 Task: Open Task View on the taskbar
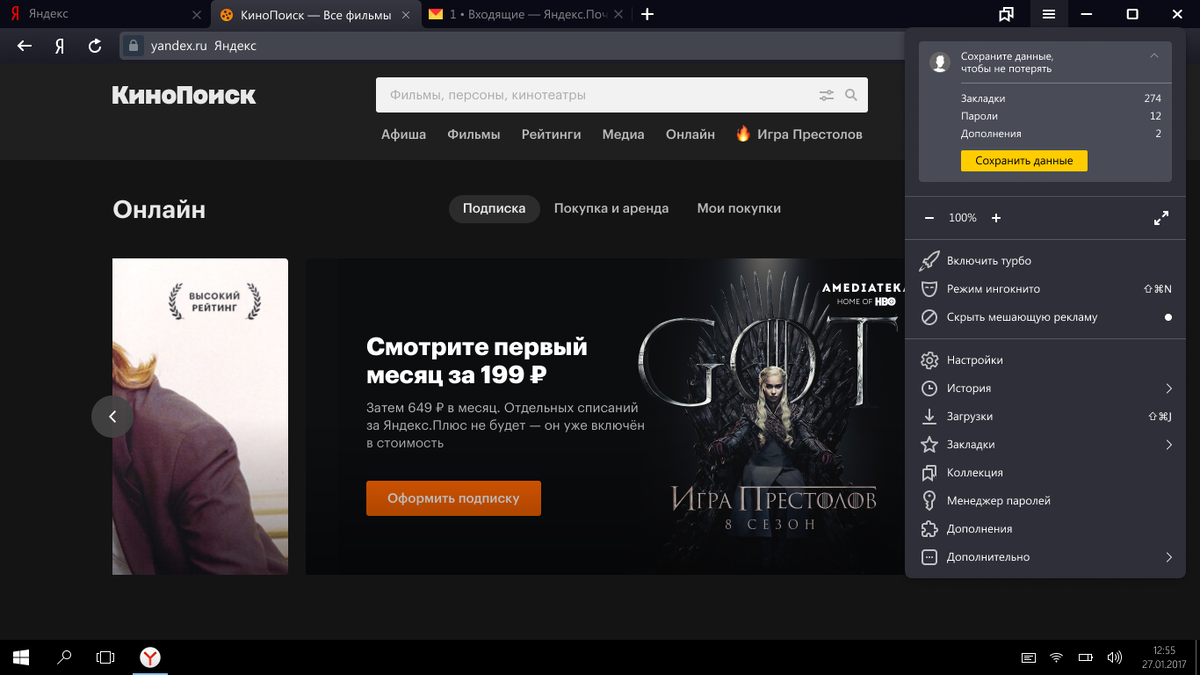105,657
